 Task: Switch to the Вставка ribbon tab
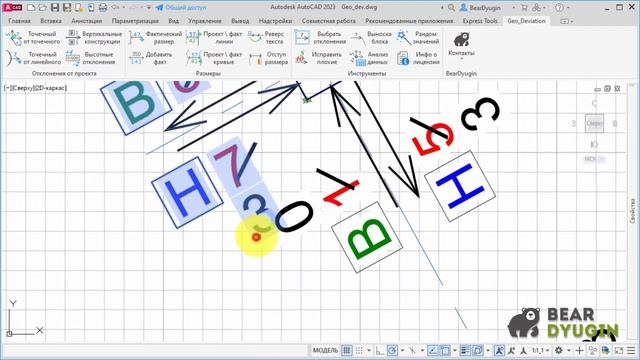[51, 21]
